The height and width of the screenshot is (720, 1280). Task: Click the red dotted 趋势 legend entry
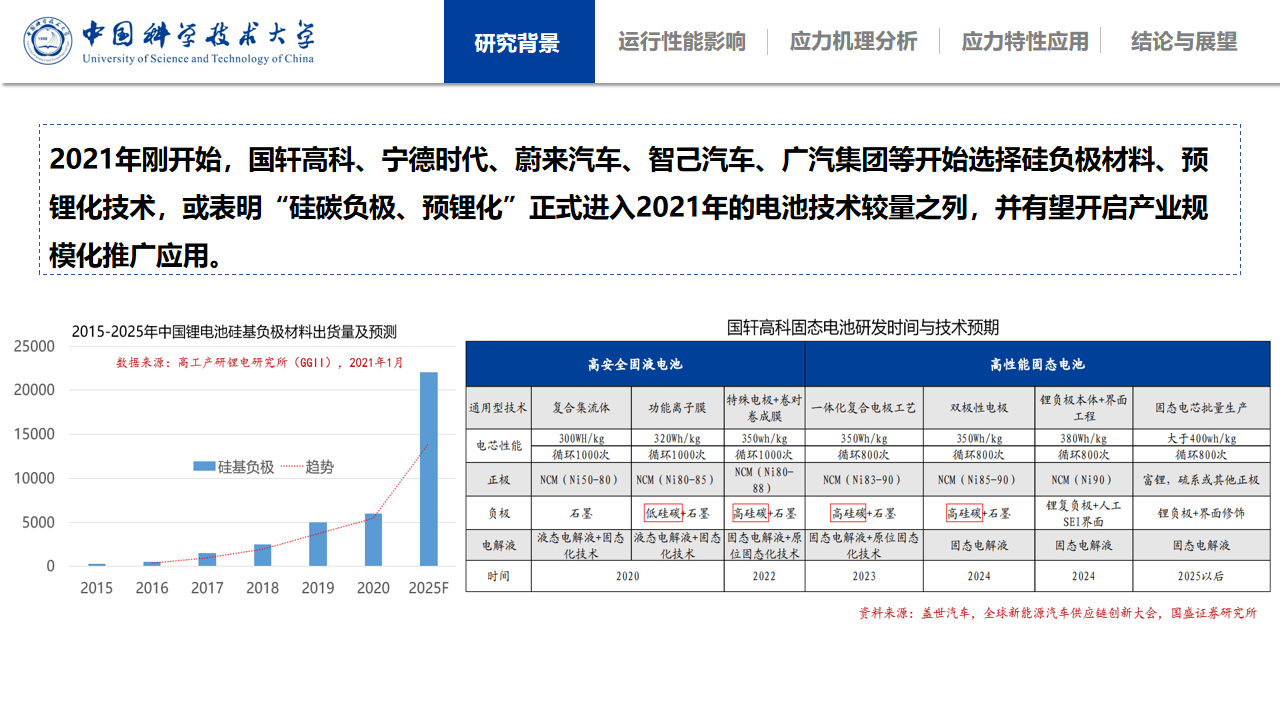coord(307,466)
